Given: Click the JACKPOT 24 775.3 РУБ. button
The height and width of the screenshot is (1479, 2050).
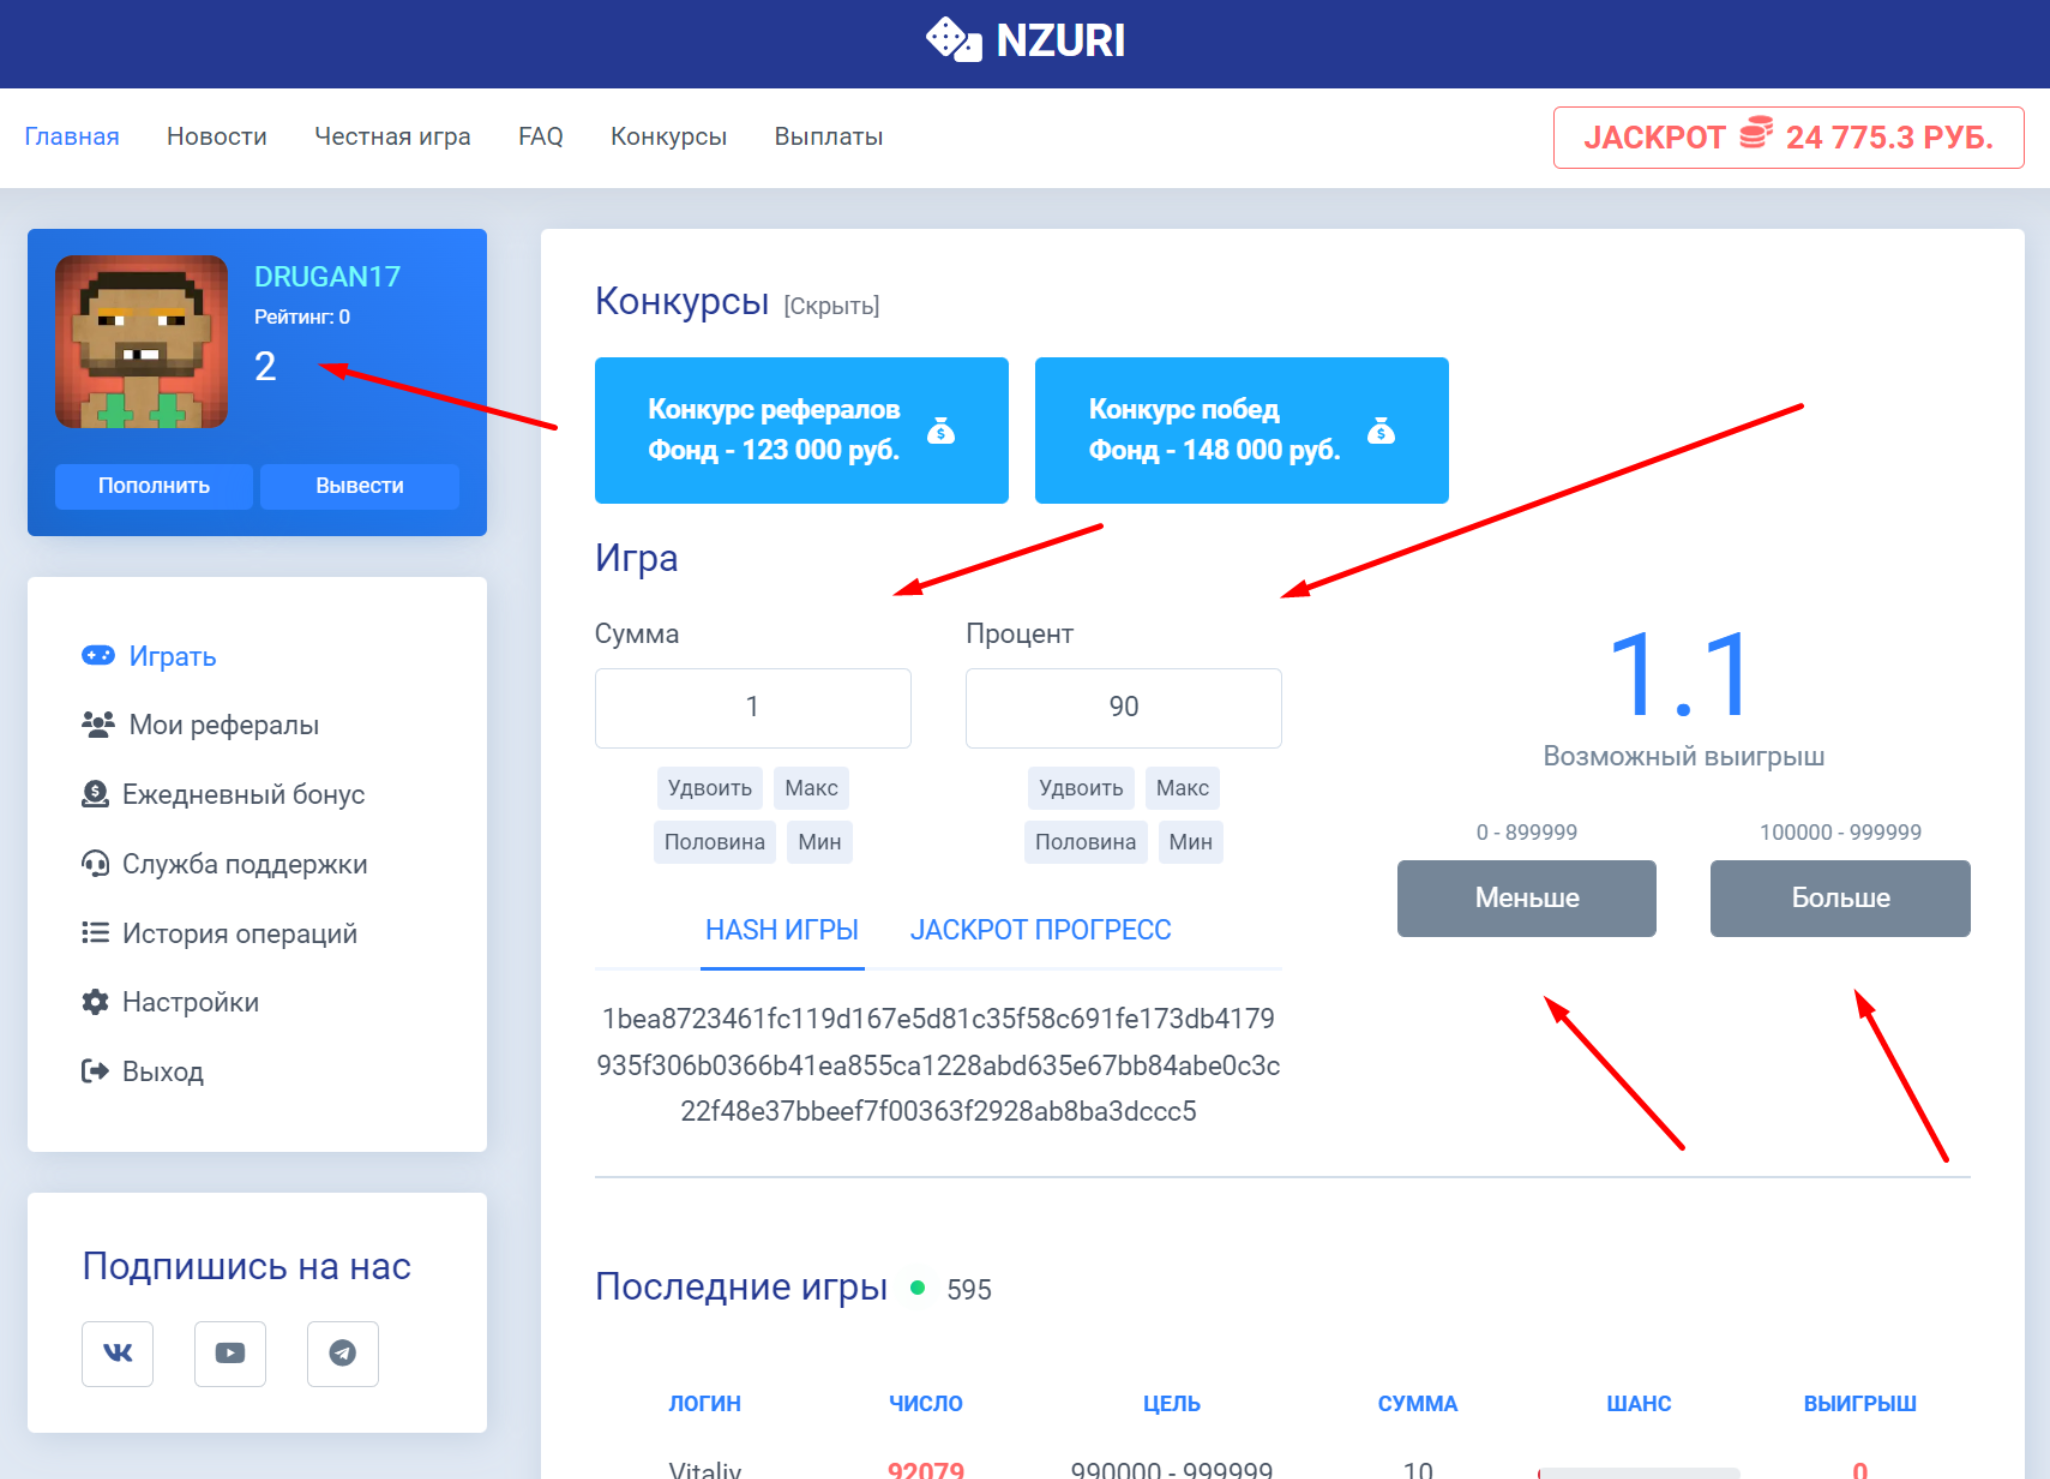Looking at the screenshot, I should [x=1788, y=137].
